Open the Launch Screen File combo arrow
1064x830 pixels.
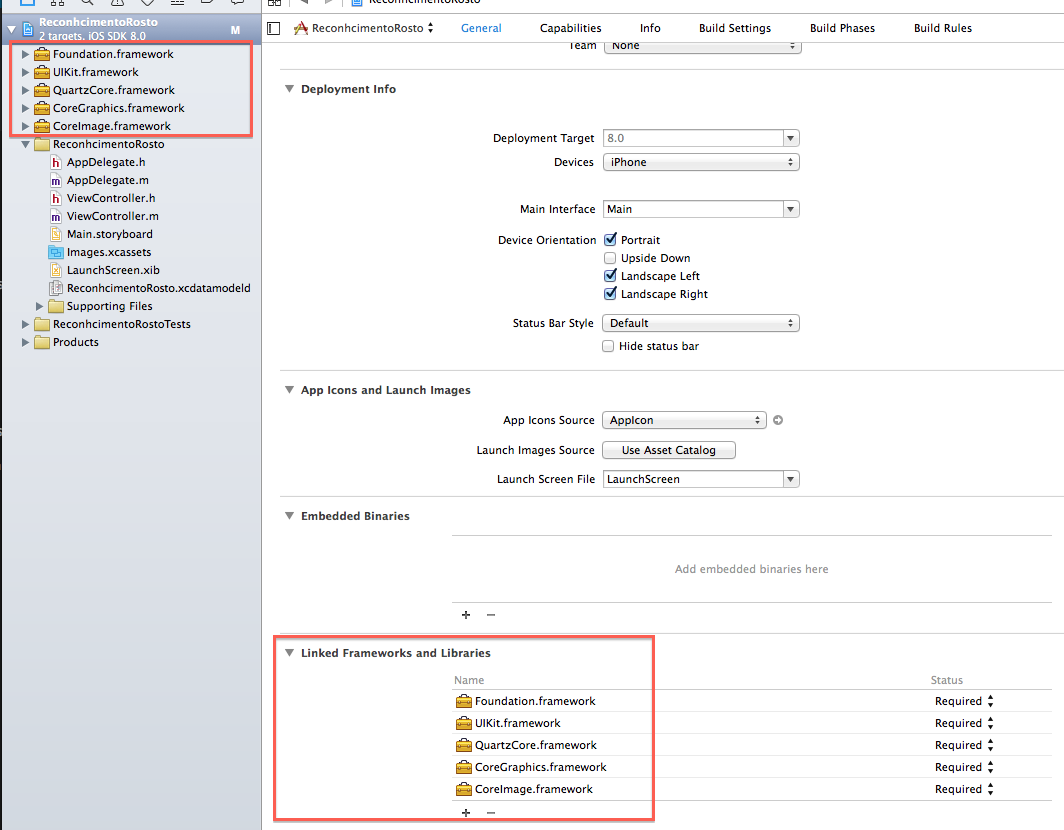tap(791, 479)
